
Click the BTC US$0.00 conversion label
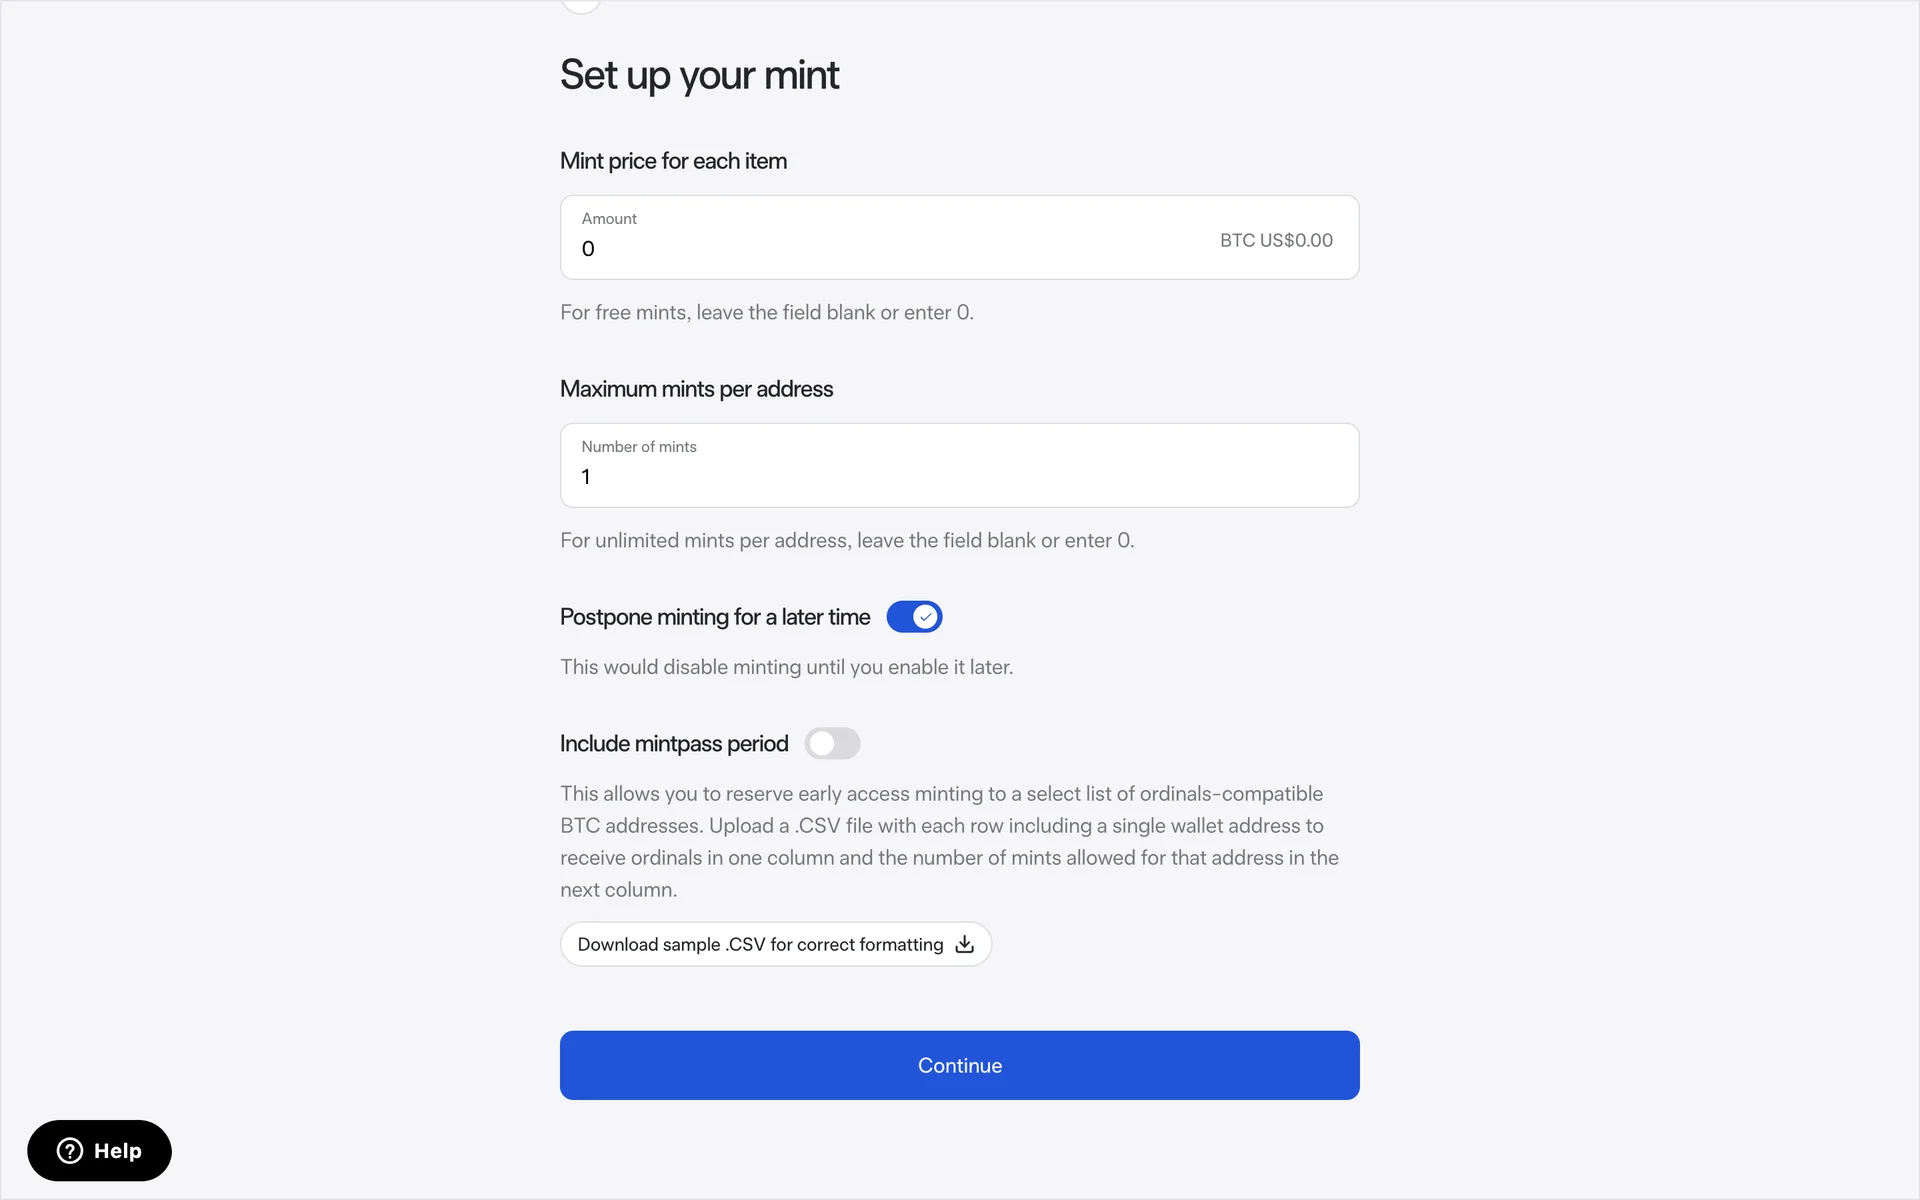pyautogui.click(x=1275, y=240)
